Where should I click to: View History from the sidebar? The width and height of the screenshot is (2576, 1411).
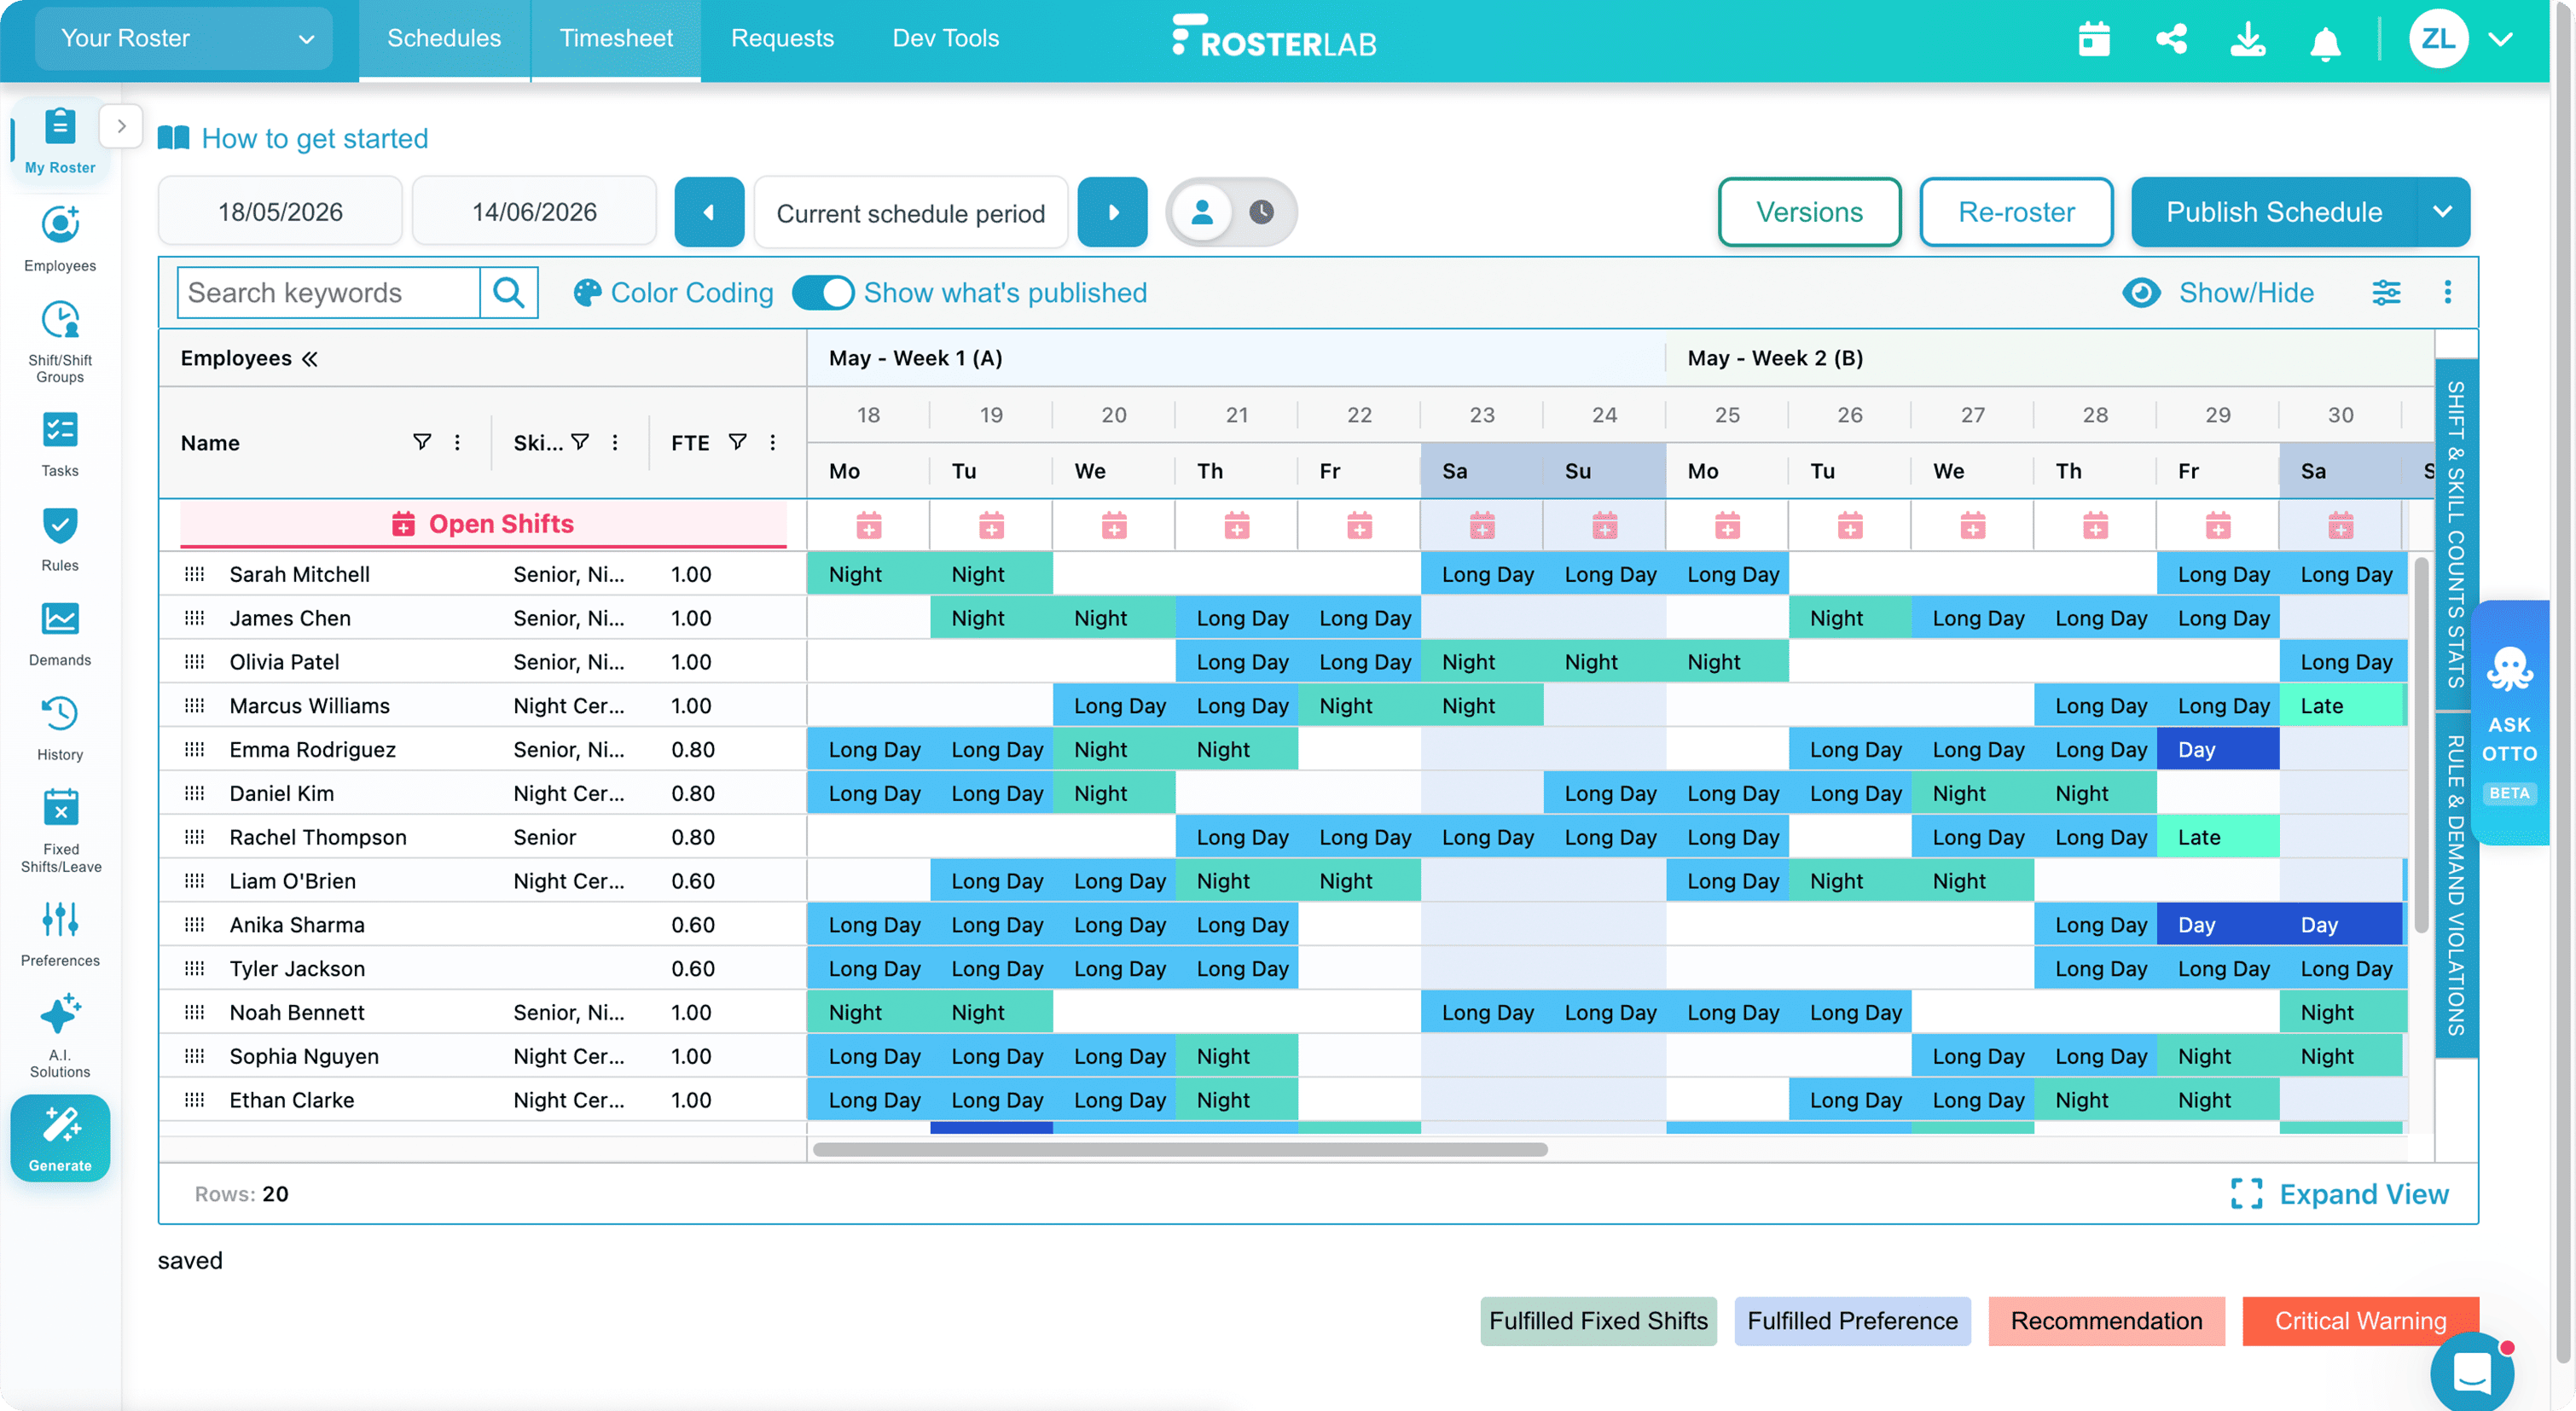[x=60, y=729]
